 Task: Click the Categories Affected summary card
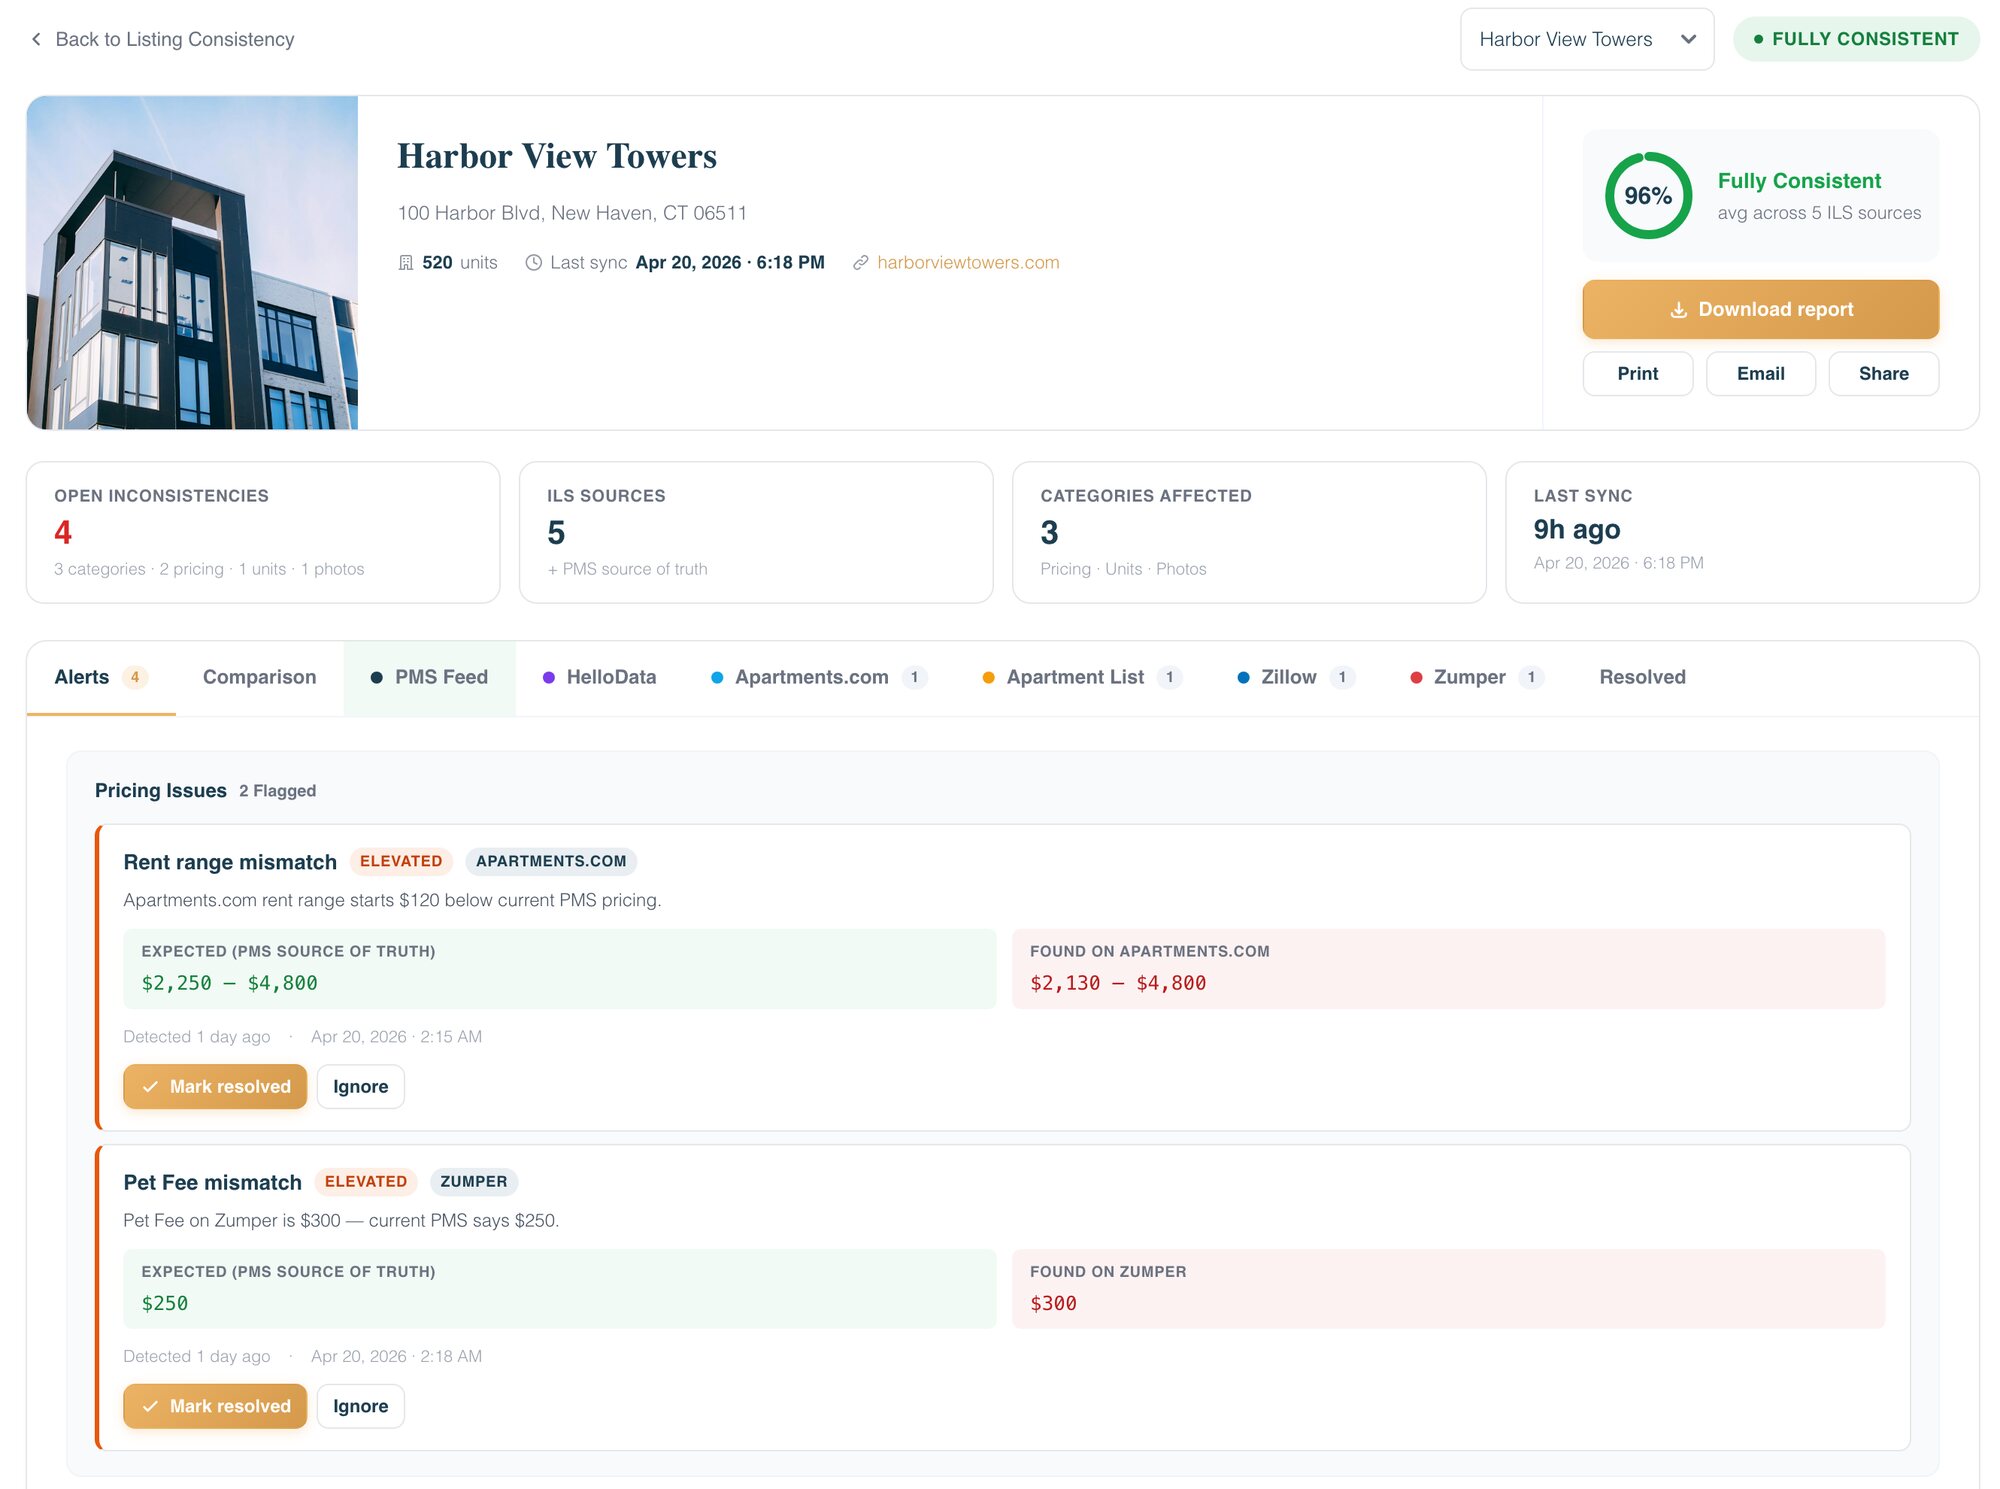[1249, 533]
